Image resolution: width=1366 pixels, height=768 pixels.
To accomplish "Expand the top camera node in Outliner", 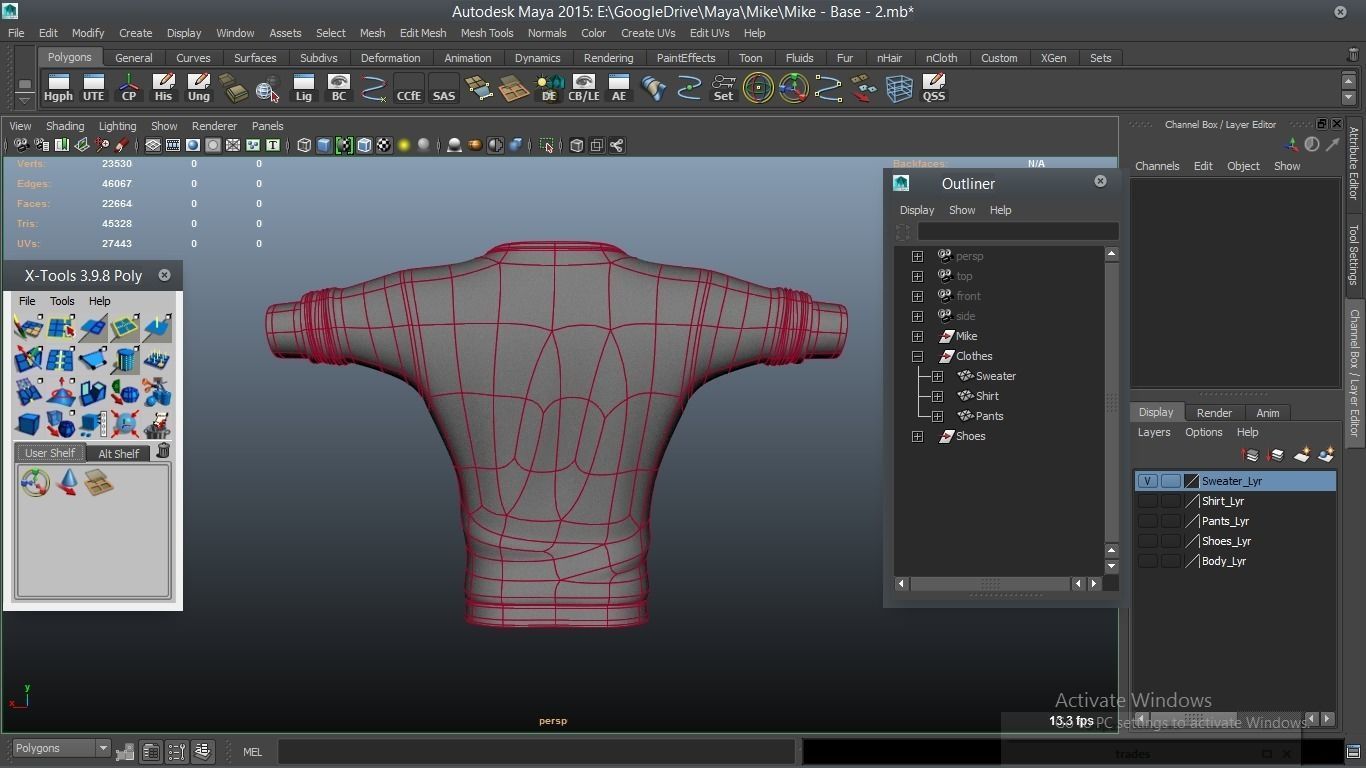I will point(917,276).
